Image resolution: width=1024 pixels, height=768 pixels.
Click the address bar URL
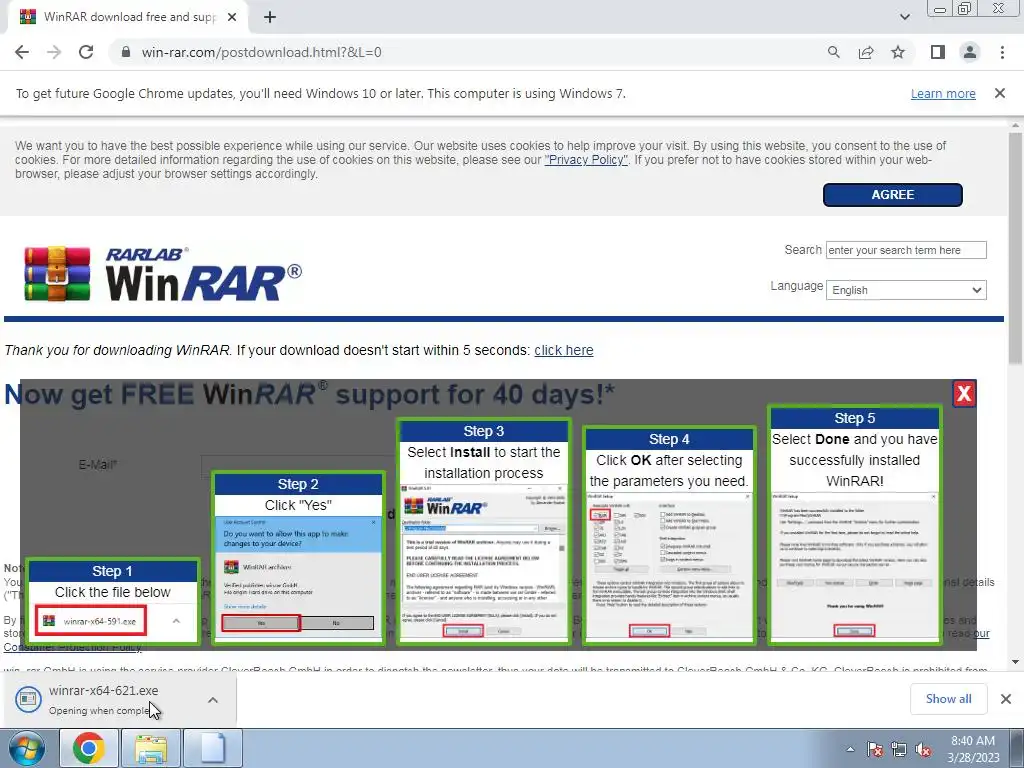261,52
